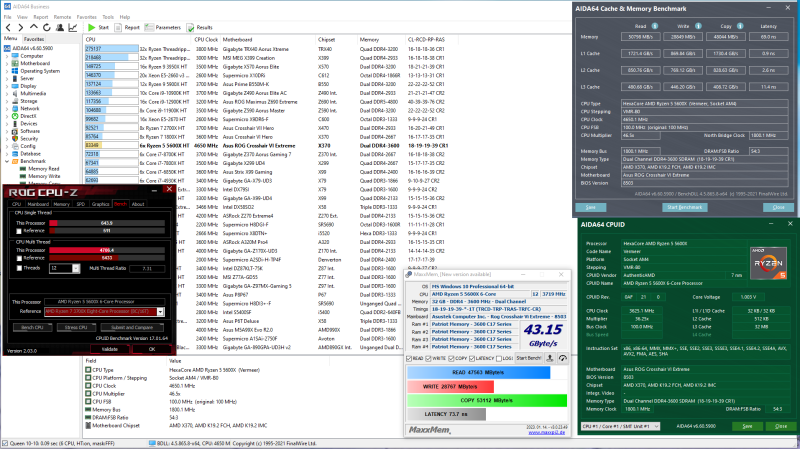Open the MaxxMem website link
The image size is (800, 449).
click(x=546, y=432)
